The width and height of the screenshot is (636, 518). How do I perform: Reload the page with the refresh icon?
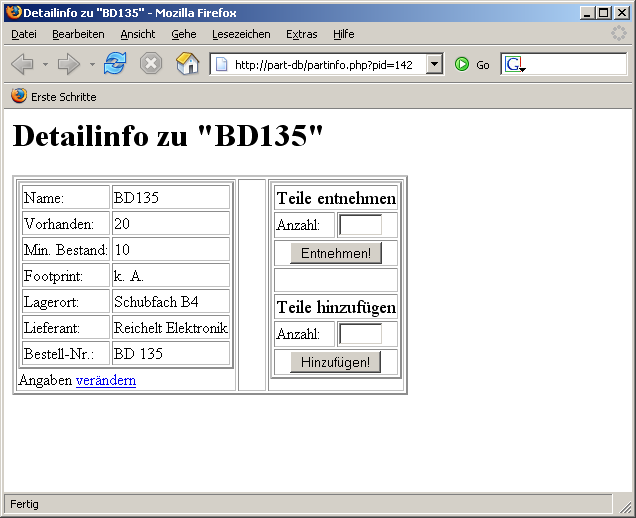[115, 64]
